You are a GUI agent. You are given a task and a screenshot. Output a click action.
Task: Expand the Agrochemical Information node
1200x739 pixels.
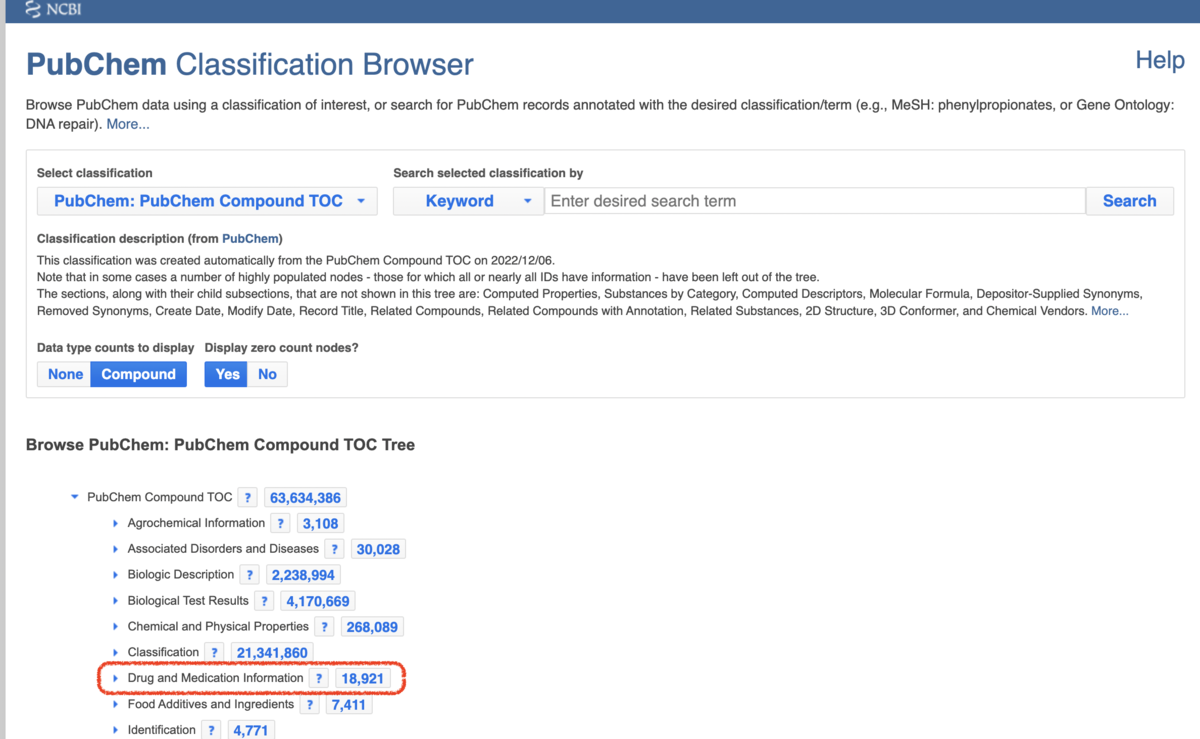[x=115, y=523]
